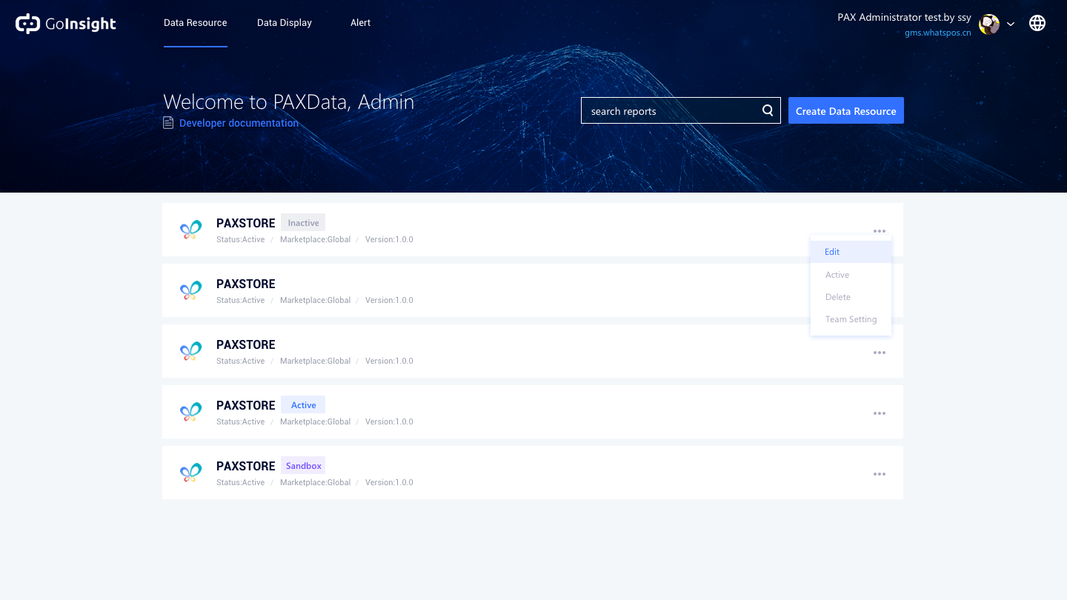Click butterfly logo of Inactive PAXSTORE
This screenshot has height=600, width=1067.
pos(191,229)
